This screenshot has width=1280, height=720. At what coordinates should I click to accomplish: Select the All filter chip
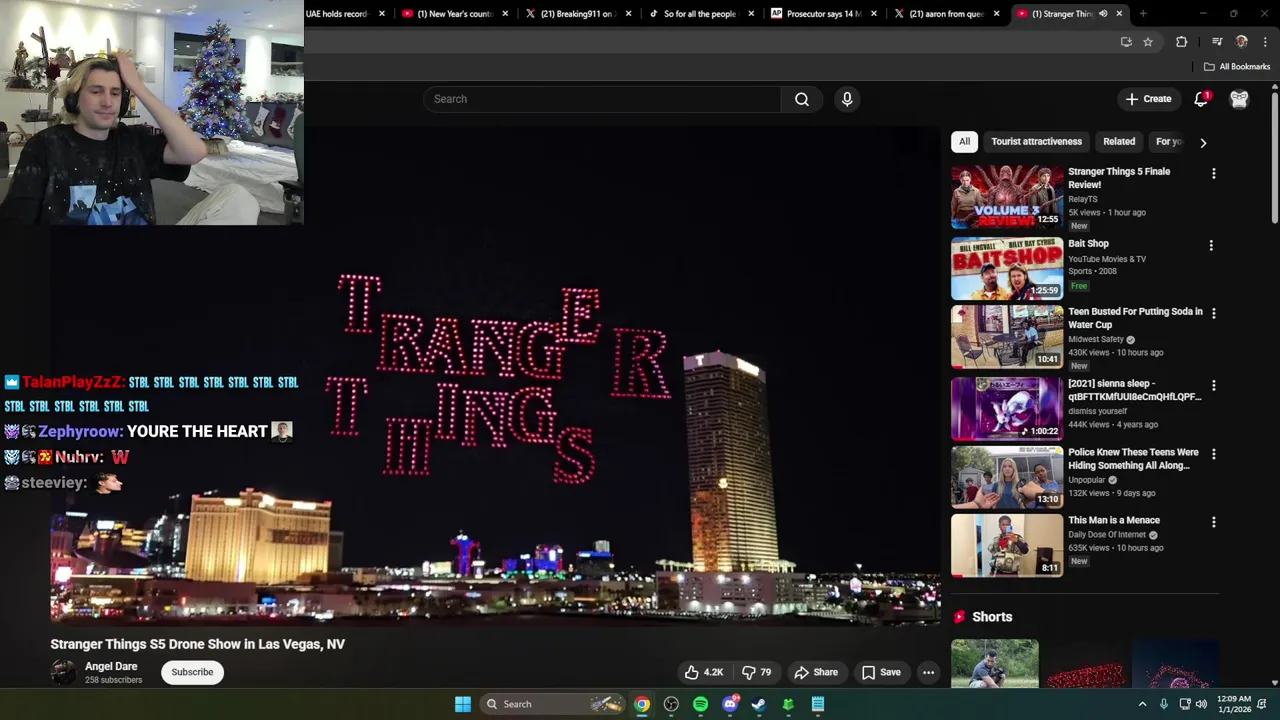[964, 142]
